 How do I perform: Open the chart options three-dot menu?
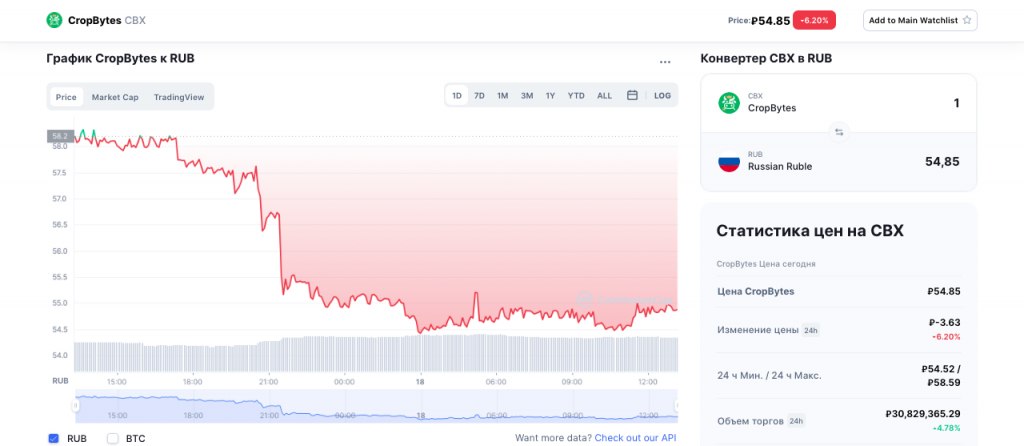665,62
